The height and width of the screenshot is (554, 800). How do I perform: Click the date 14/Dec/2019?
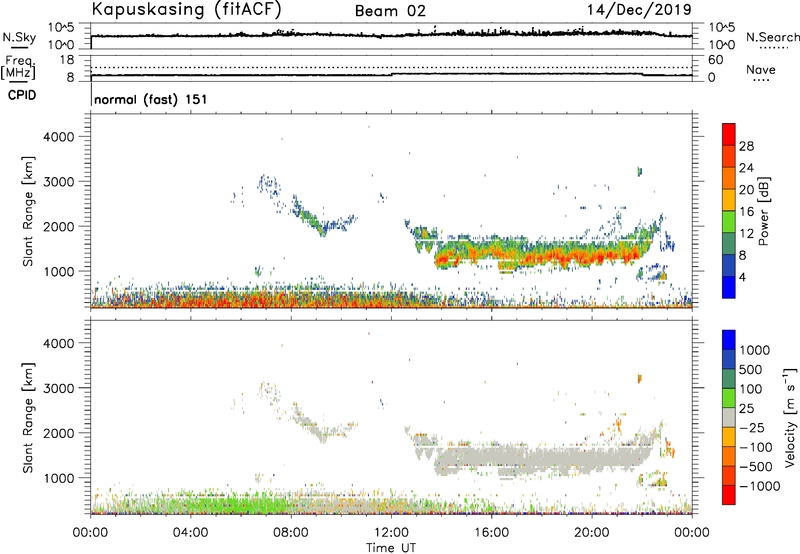[x=639, y=10]
